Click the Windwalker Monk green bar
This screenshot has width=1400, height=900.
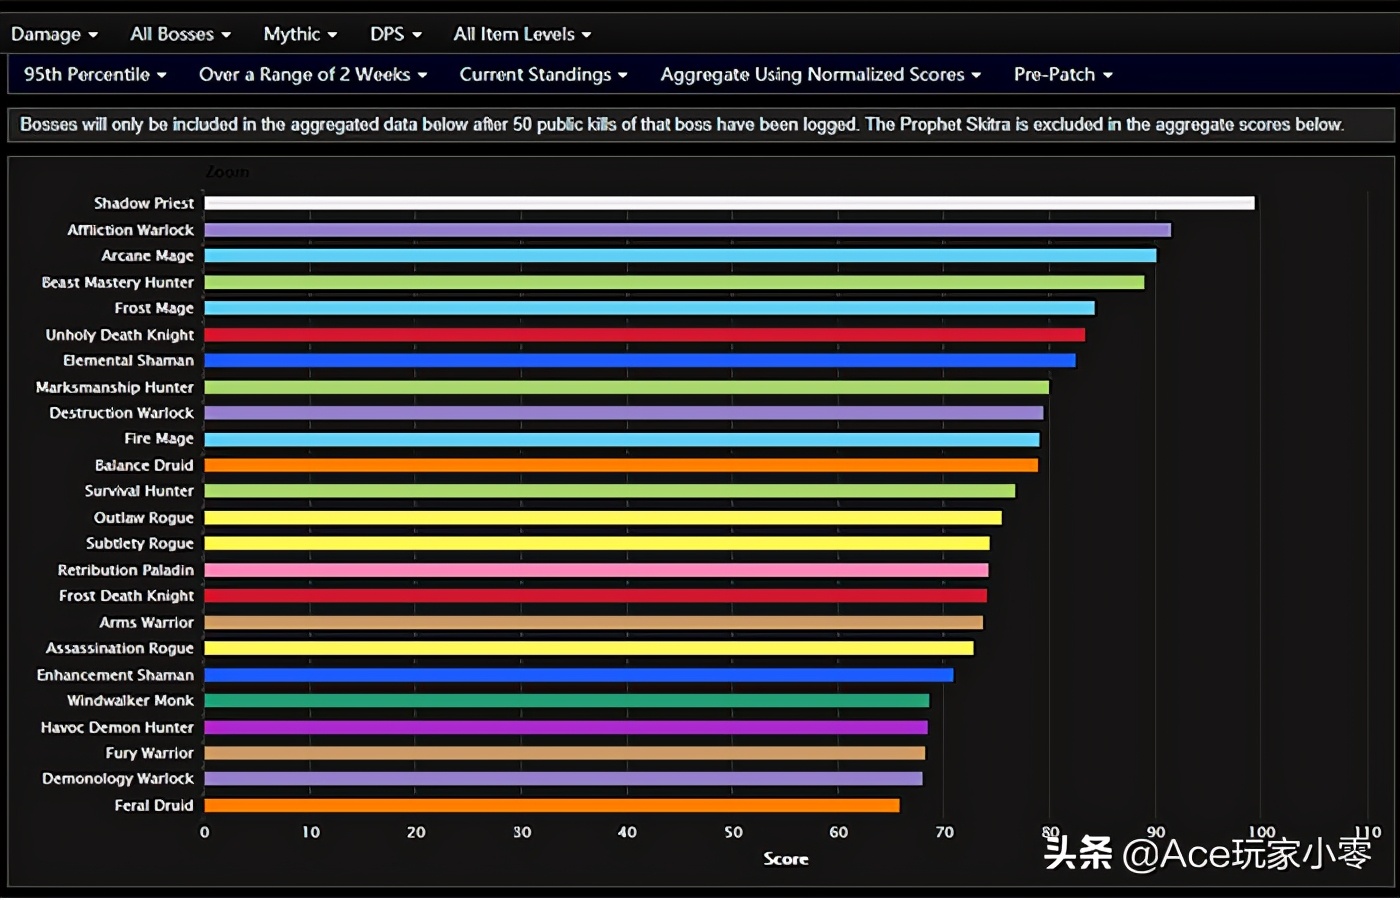coord(566,701)
